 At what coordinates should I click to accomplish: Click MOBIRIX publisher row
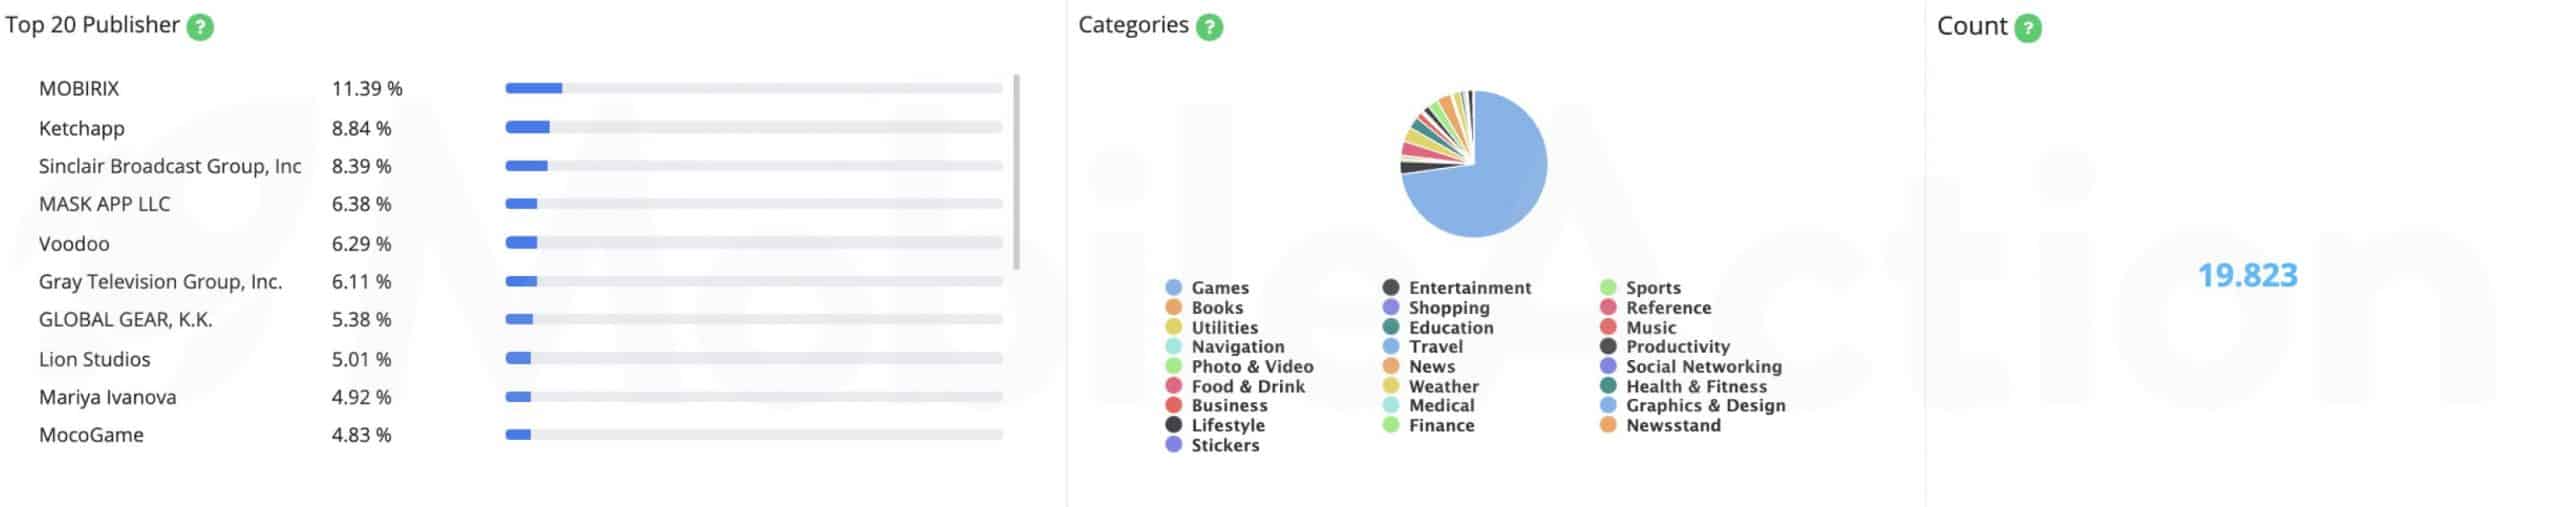[x=520, y=89]
